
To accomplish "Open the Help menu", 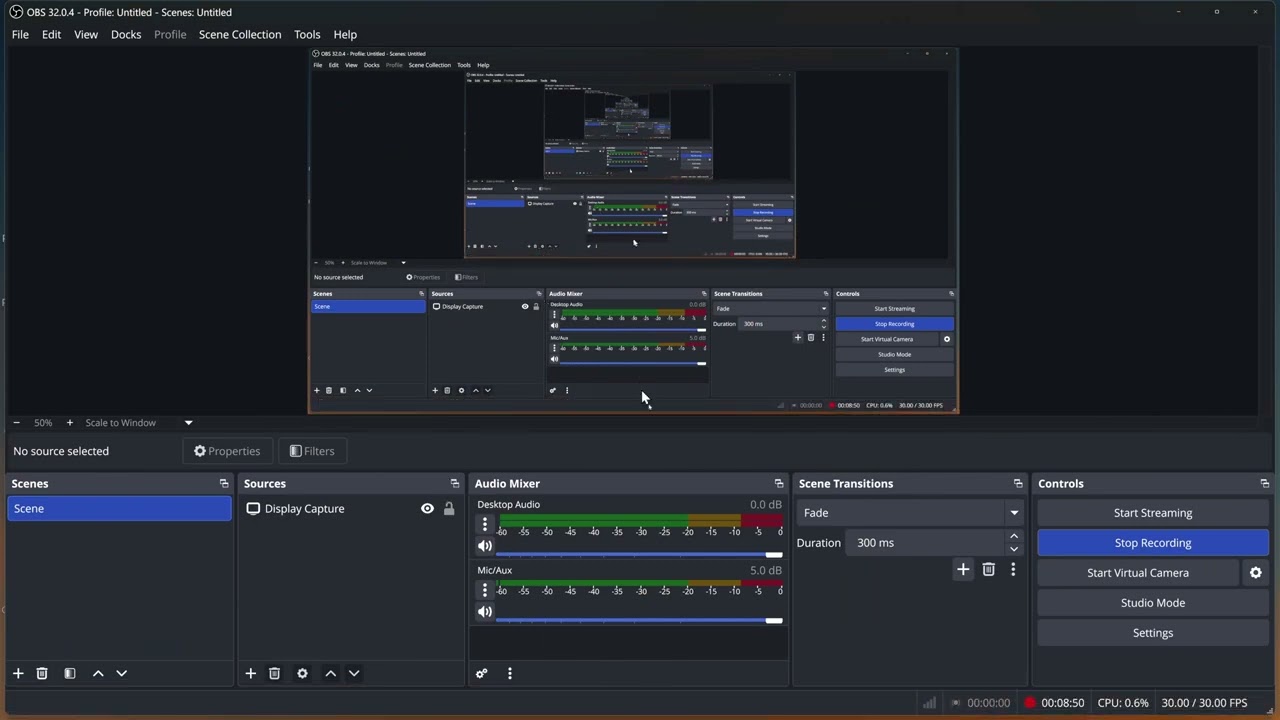I will point(345,34).
